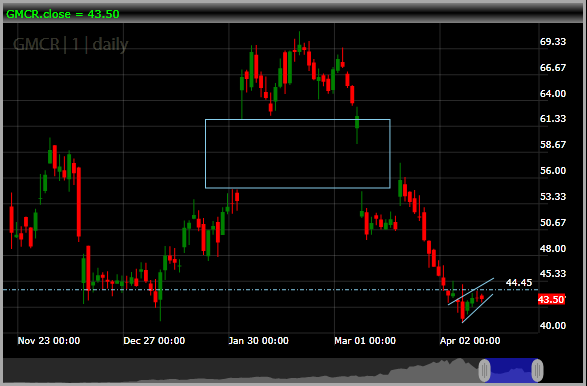Click the GMCR.close = 43.50 header text
587x386 pixels.
pos(63,14)
